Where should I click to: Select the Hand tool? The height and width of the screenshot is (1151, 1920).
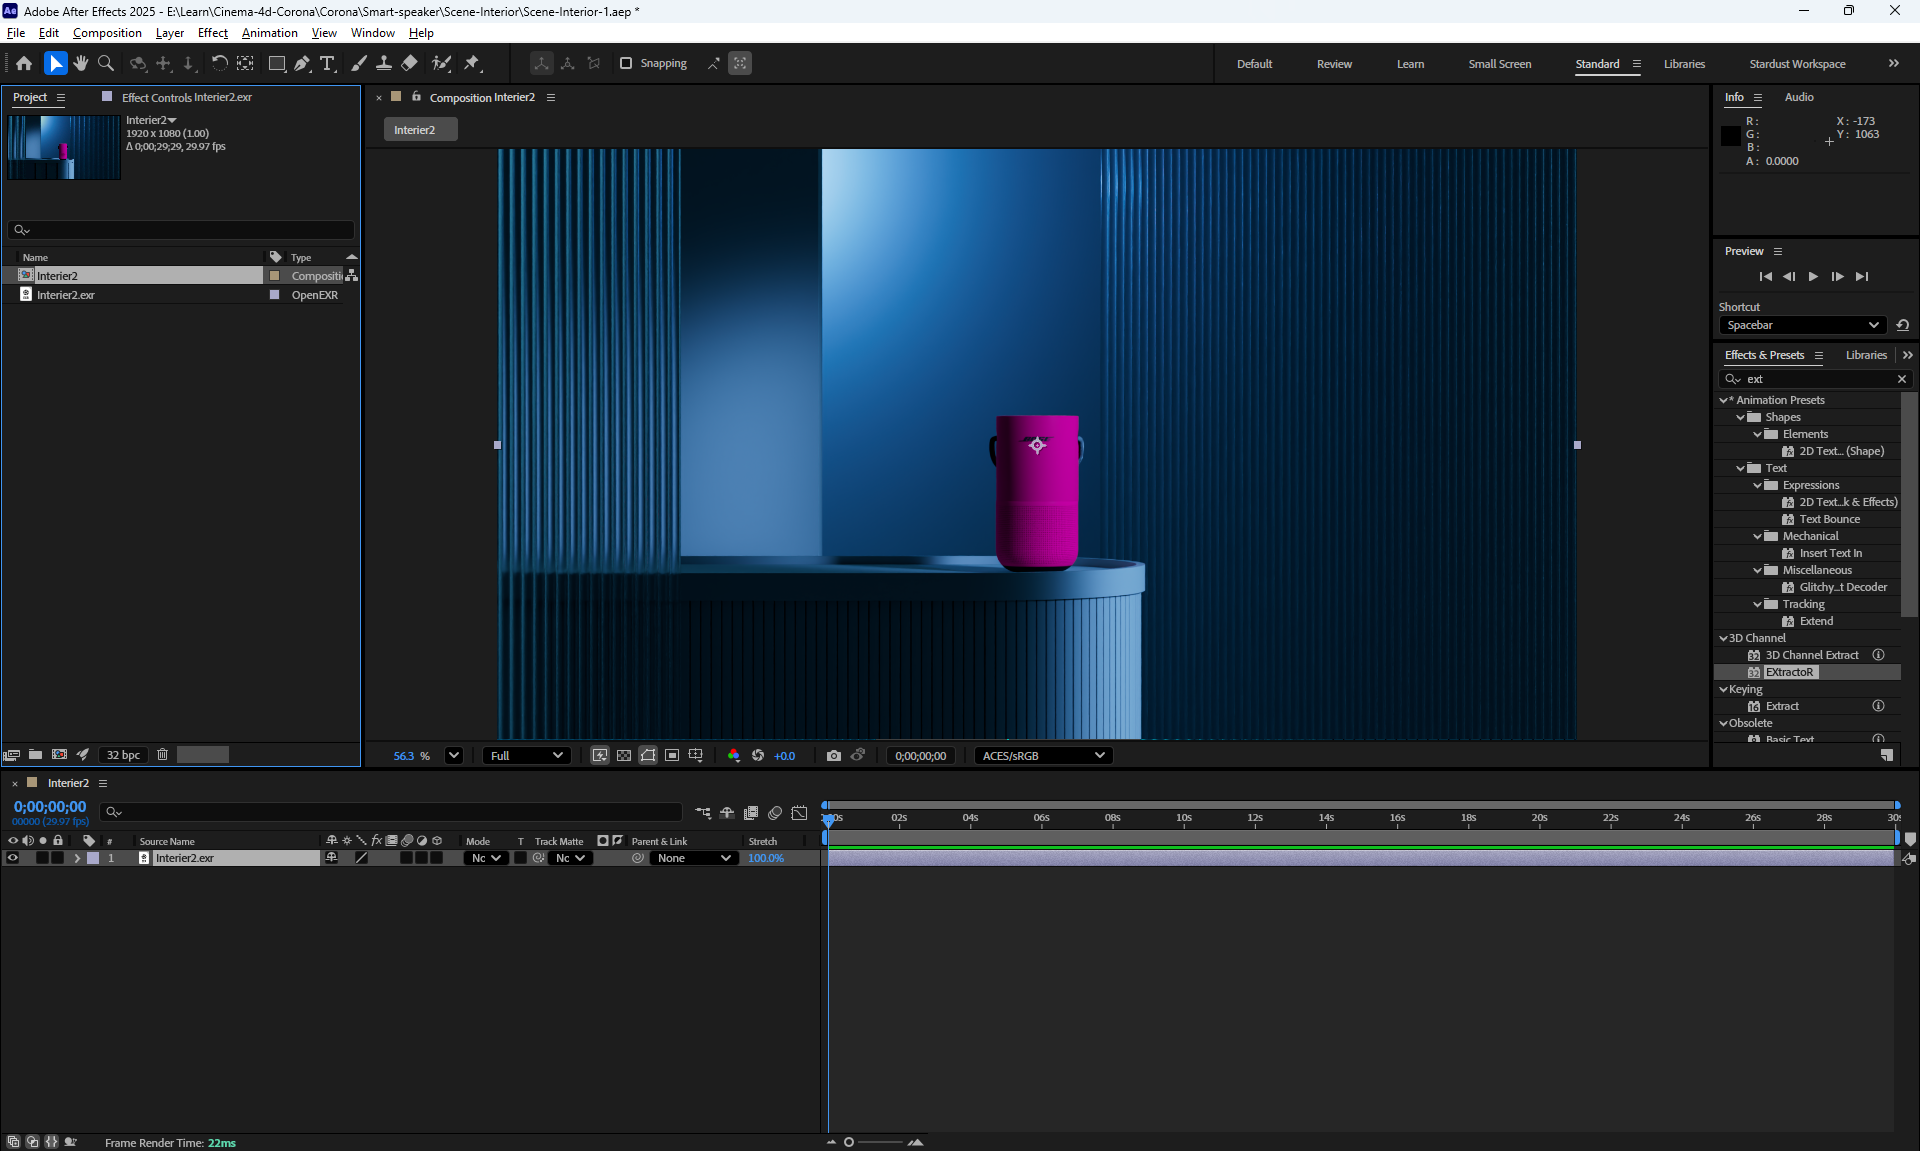(81, 63)
